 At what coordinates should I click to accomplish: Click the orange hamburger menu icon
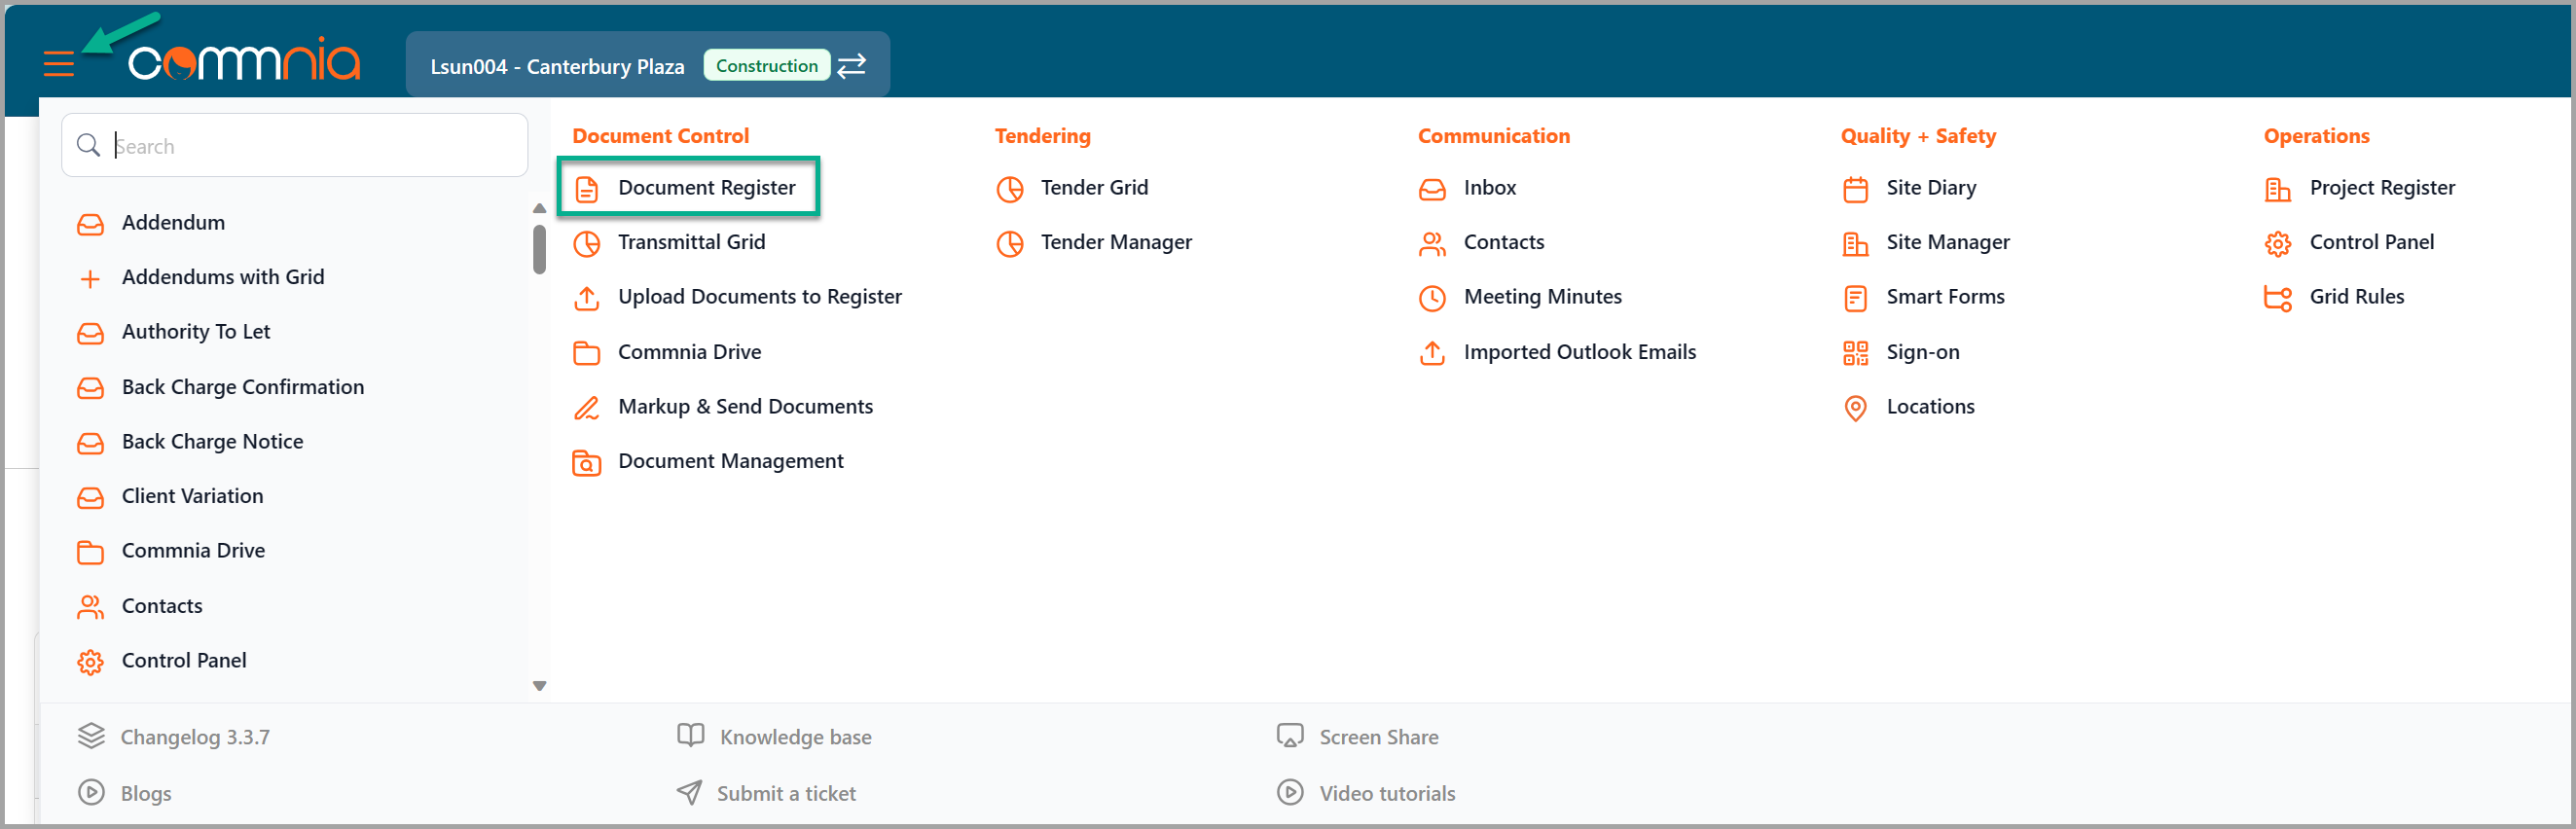click(x=59, y=65)
